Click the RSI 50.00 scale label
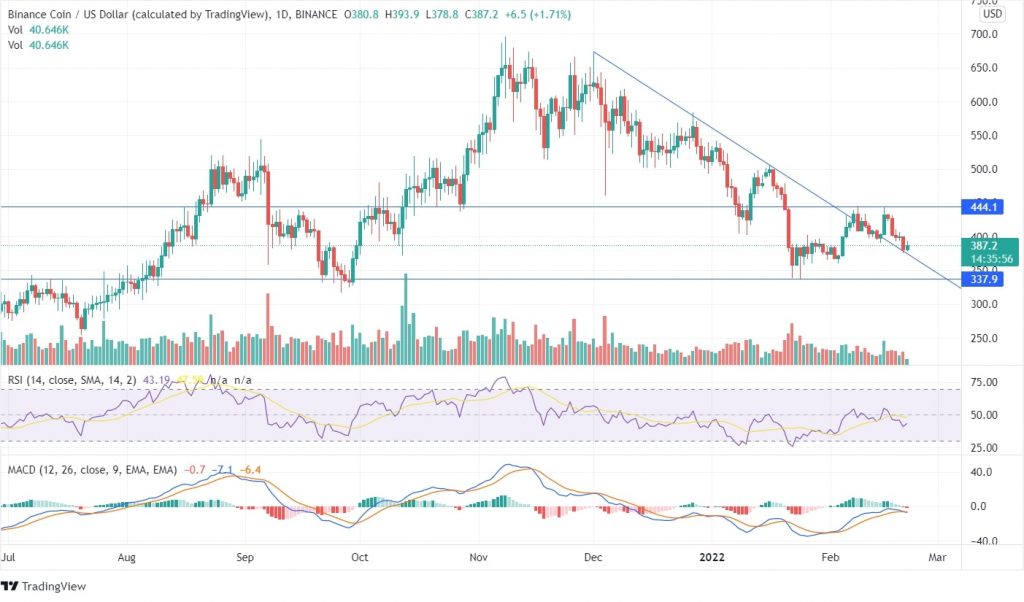Screen dimensions: 1024x602 point(984,415)
